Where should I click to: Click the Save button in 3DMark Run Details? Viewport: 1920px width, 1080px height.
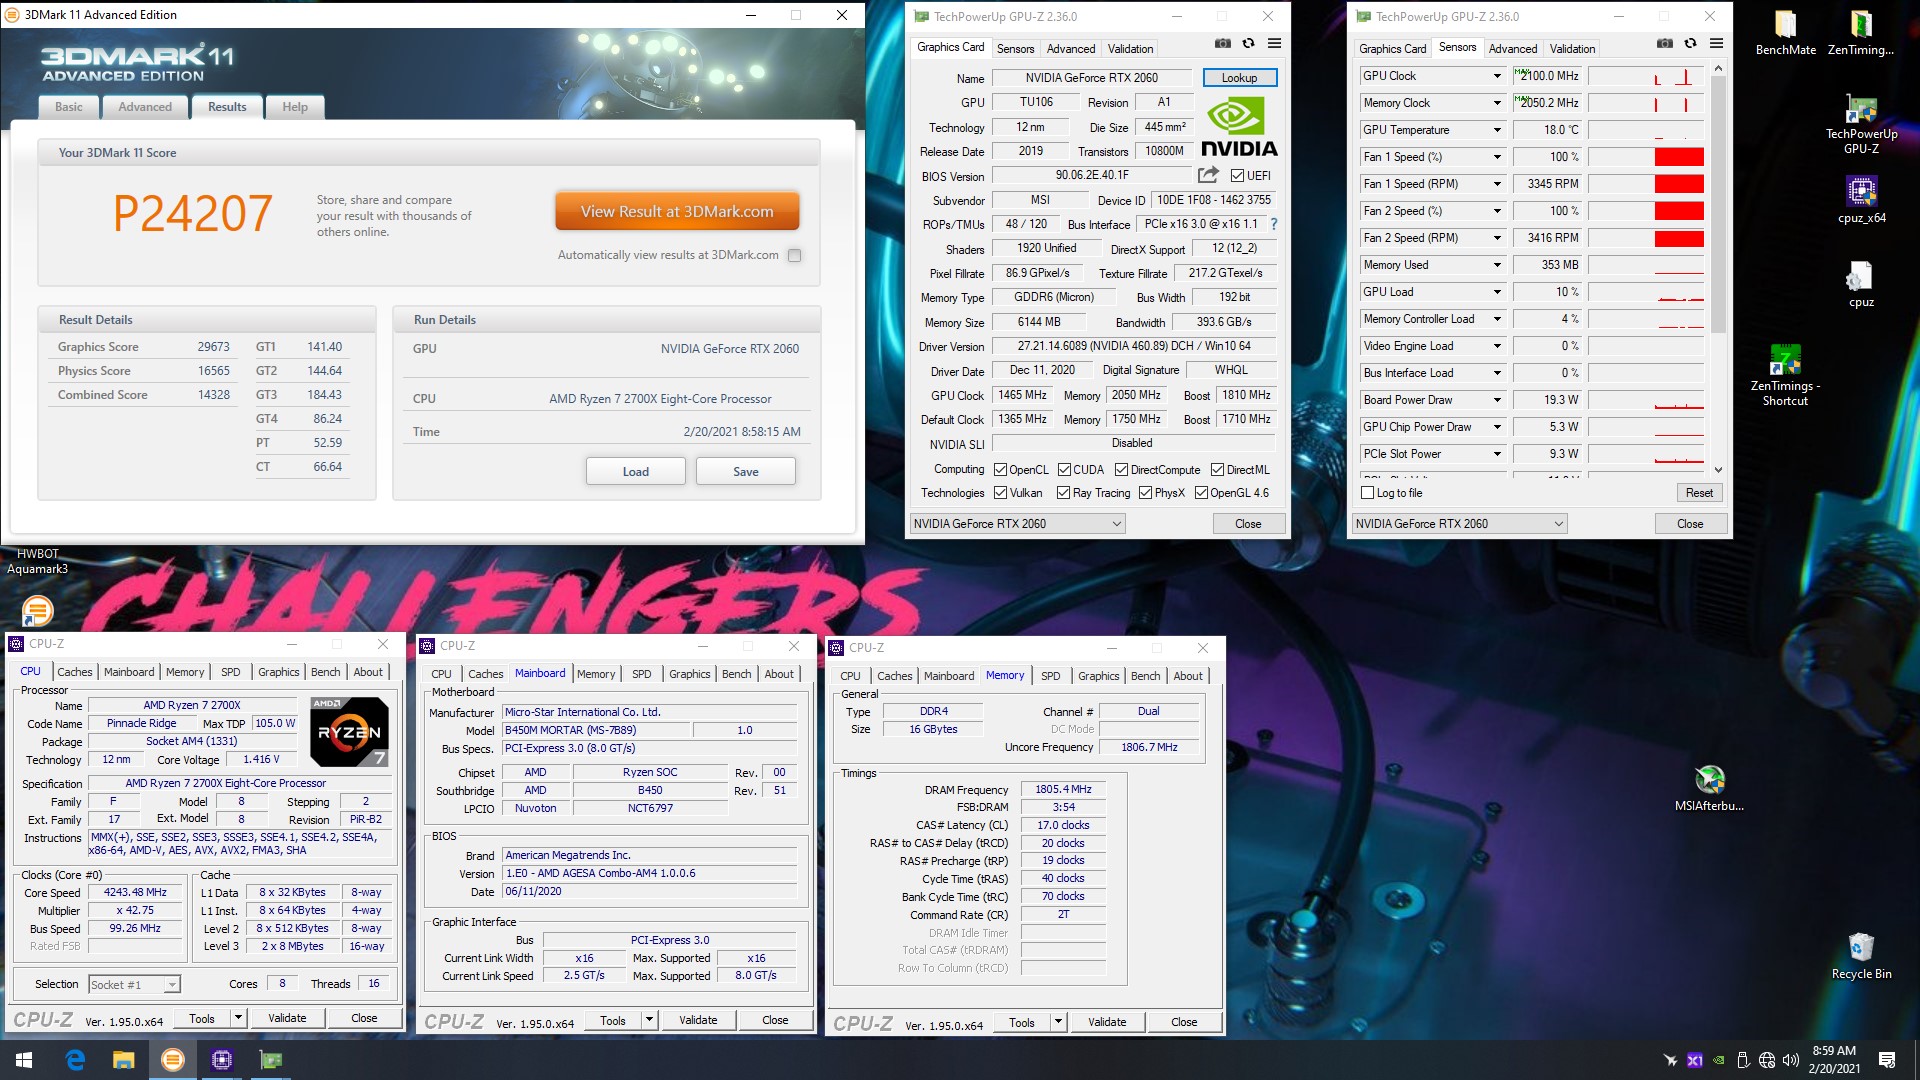point(746,472)
